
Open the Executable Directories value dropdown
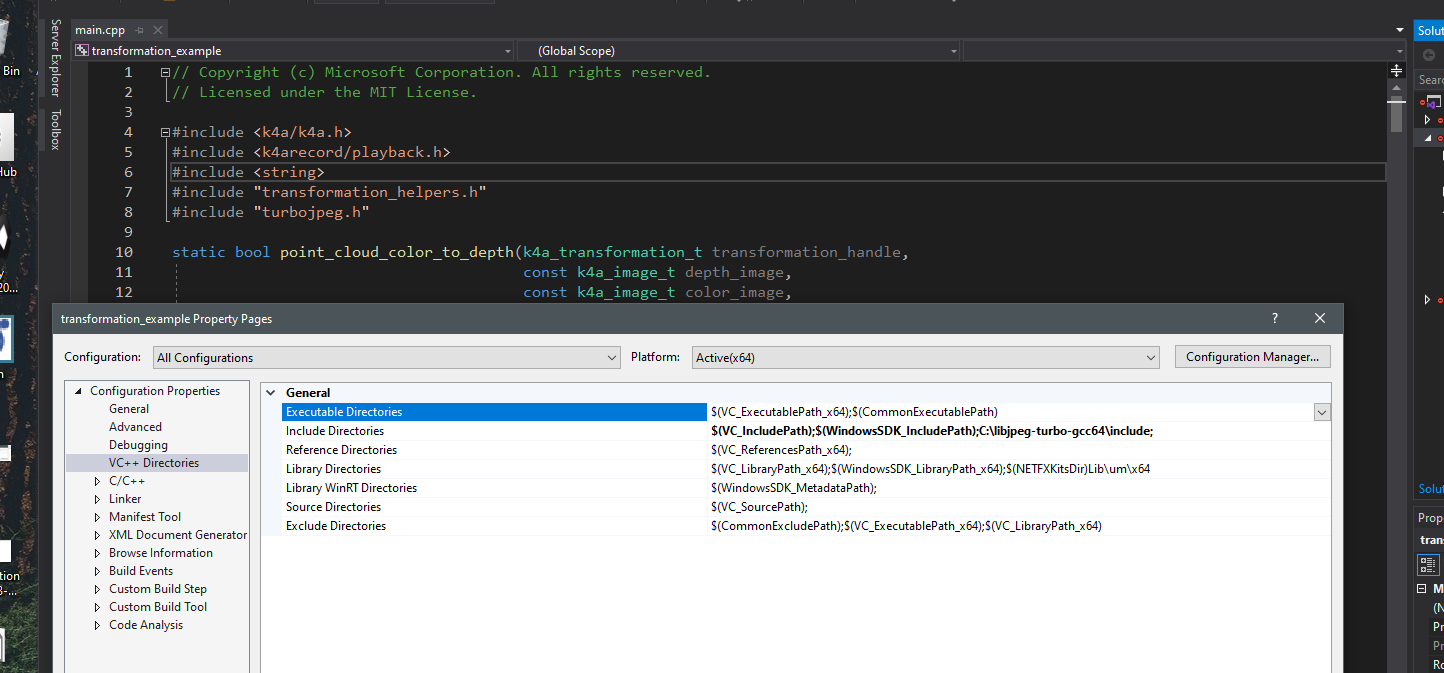[1321, 411]
